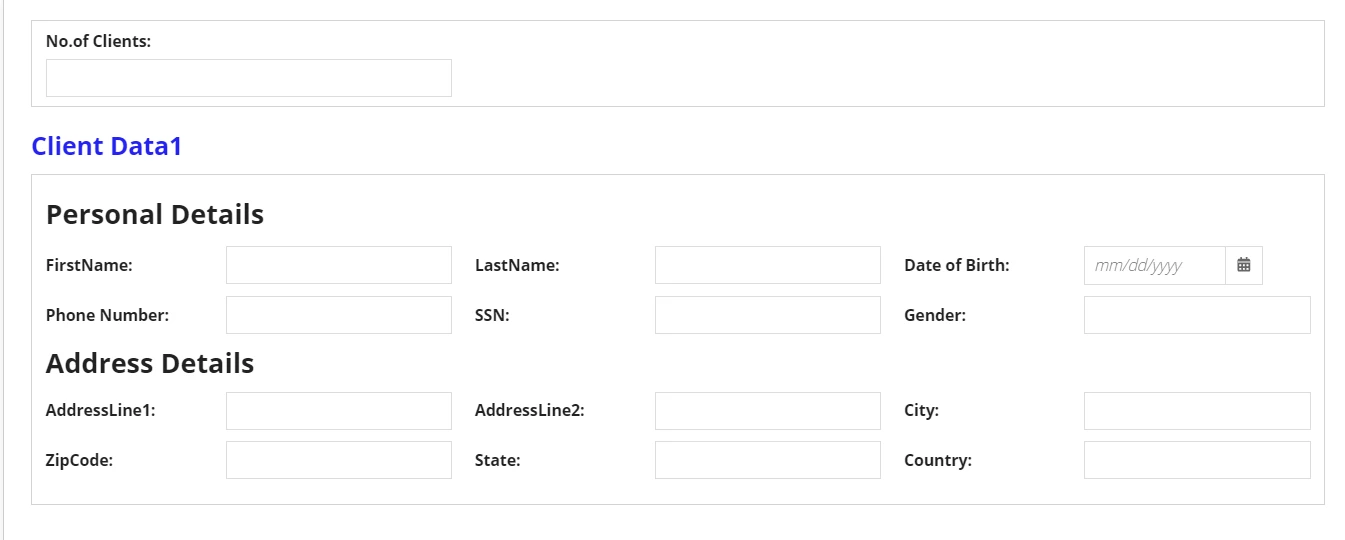This screenshot has width=1345, height=540.
Task: Focus the AddressLine2 input field
Action: (x=768, y=411)
